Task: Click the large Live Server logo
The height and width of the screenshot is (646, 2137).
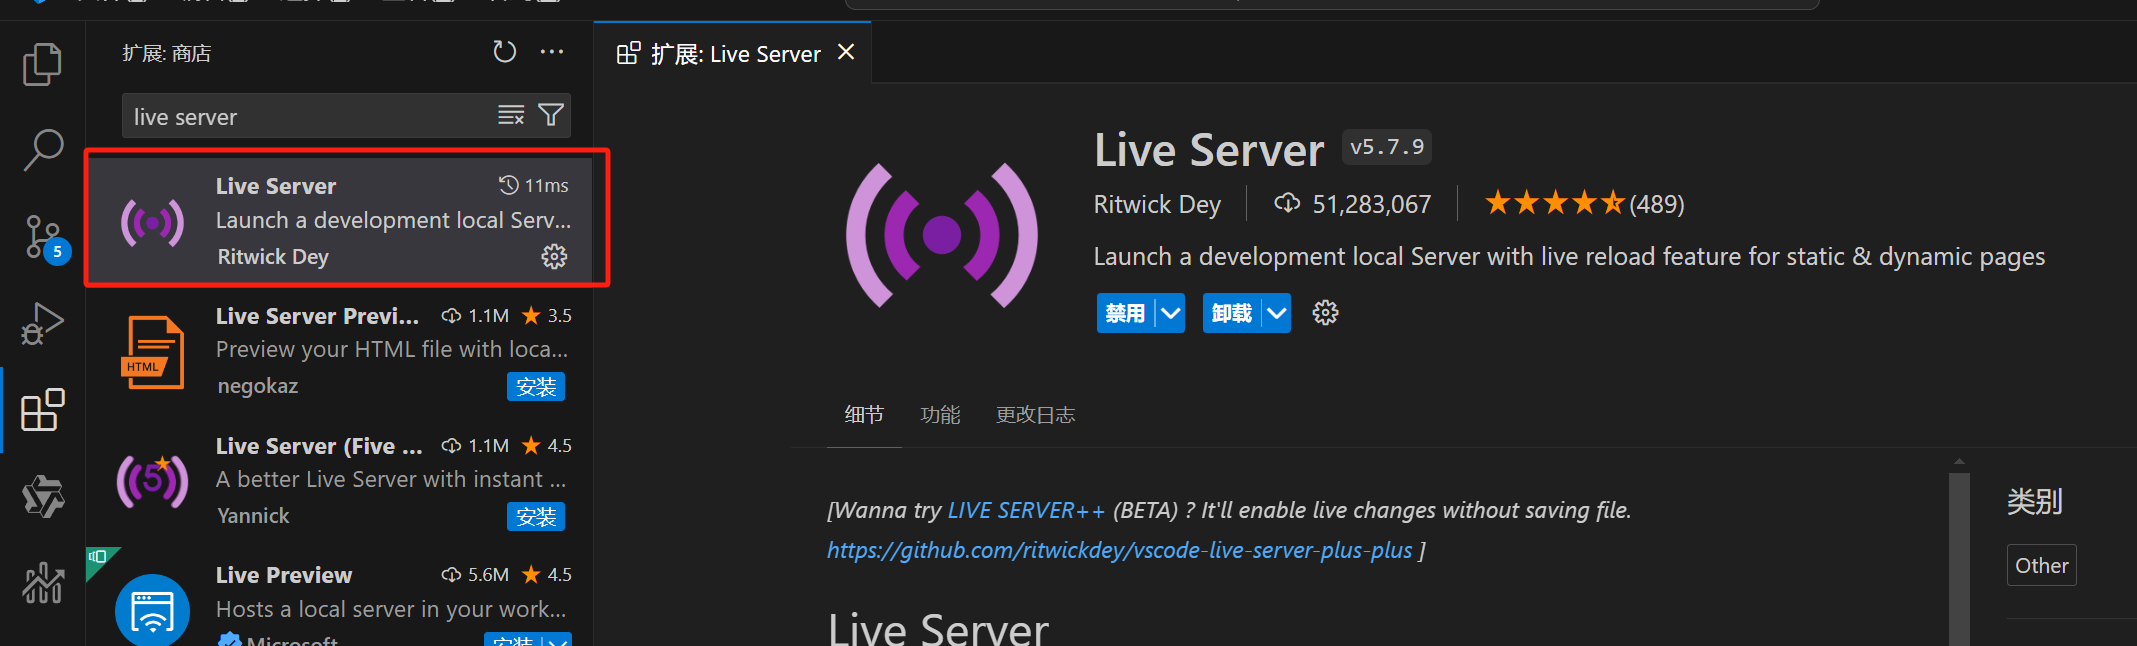Action: [942, 235]
